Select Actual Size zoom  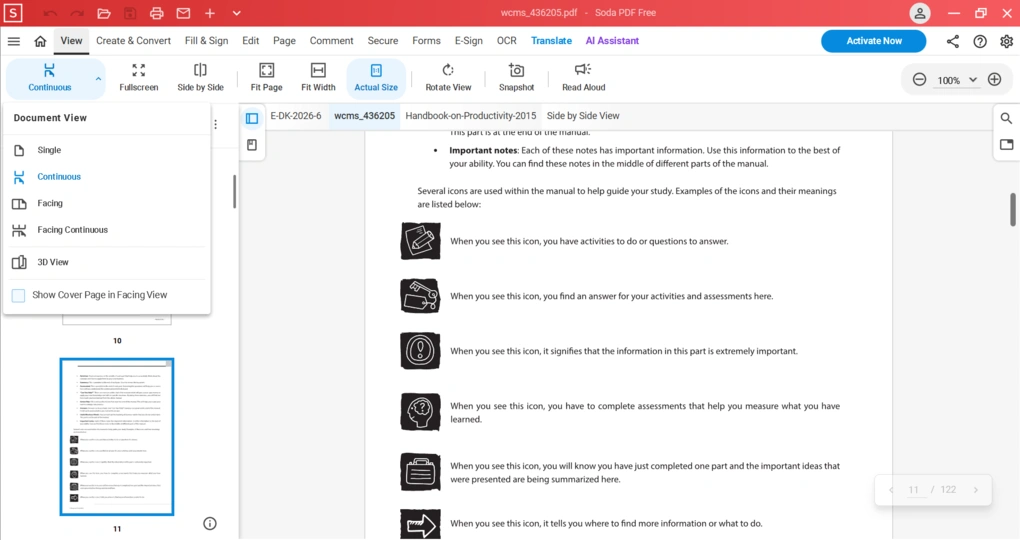[376, 77]
